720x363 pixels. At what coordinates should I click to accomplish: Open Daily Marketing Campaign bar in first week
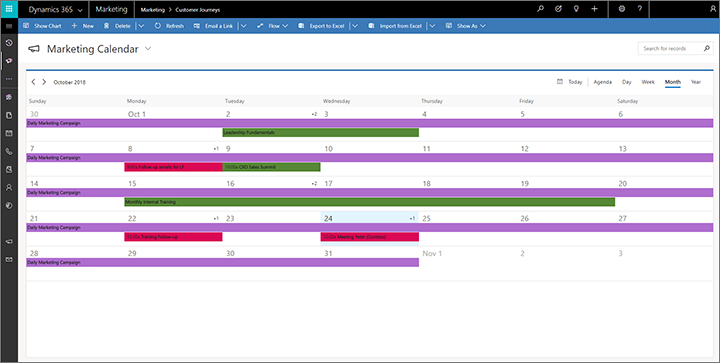[370, 123]
